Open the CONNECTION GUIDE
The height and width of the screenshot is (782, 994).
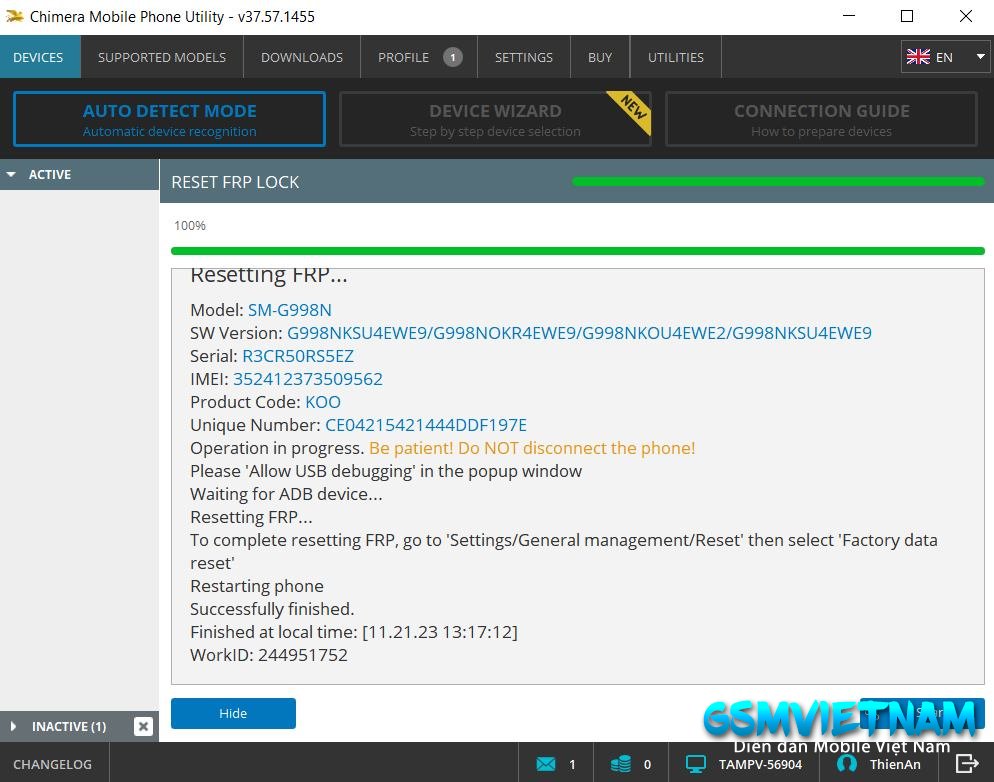click(x=822, y=119)
